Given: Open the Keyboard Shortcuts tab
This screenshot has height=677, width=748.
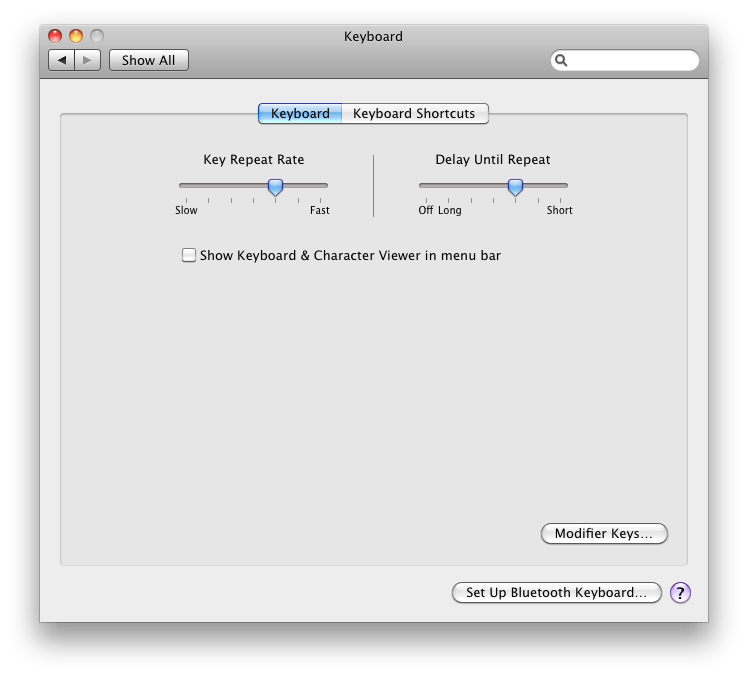Looking at the screenshot, I should pos(415,114).
